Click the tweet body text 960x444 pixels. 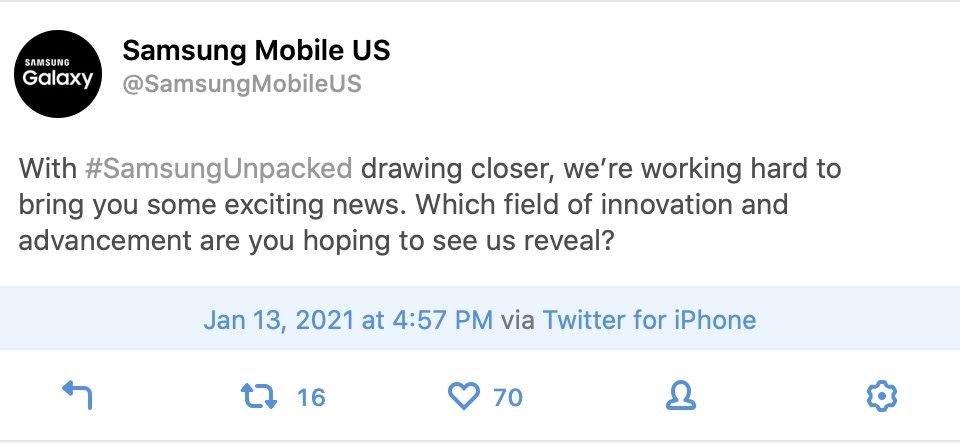430,205
